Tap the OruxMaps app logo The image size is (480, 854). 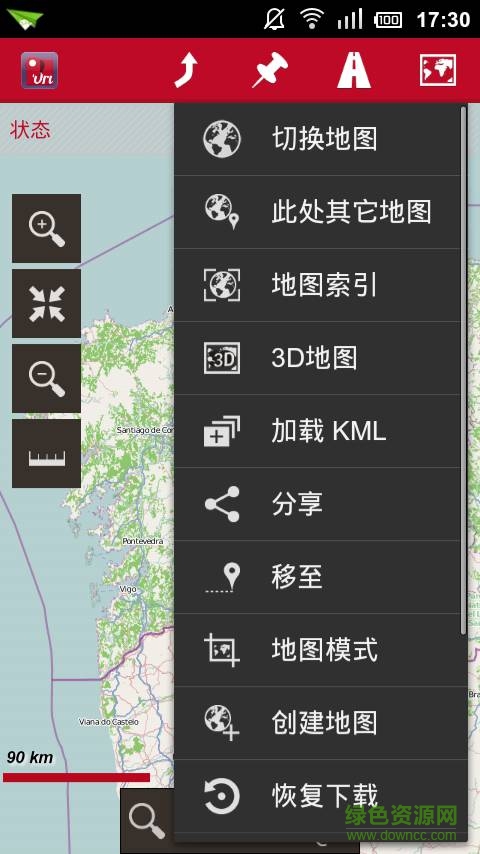coord(40,70)
